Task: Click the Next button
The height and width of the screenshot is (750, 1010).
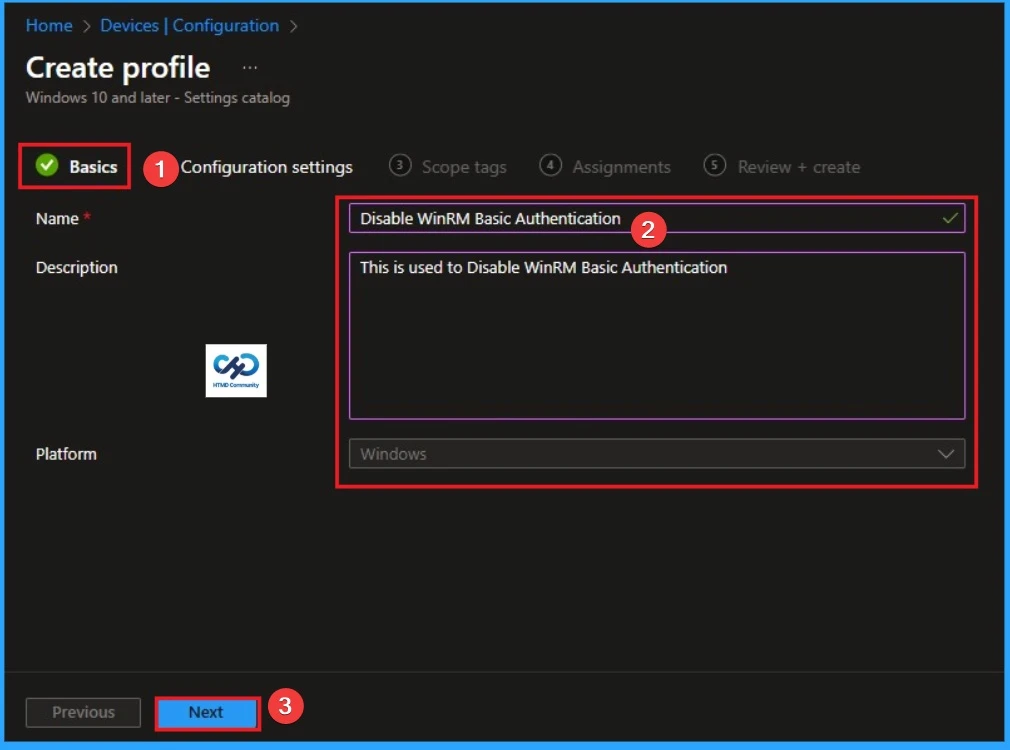Action: (x=206, y=712)
